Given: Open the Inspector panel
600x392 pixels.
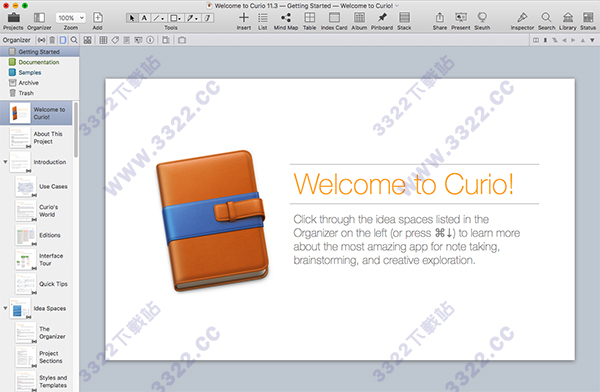Looking at the screenshot, I should [522, 18].
